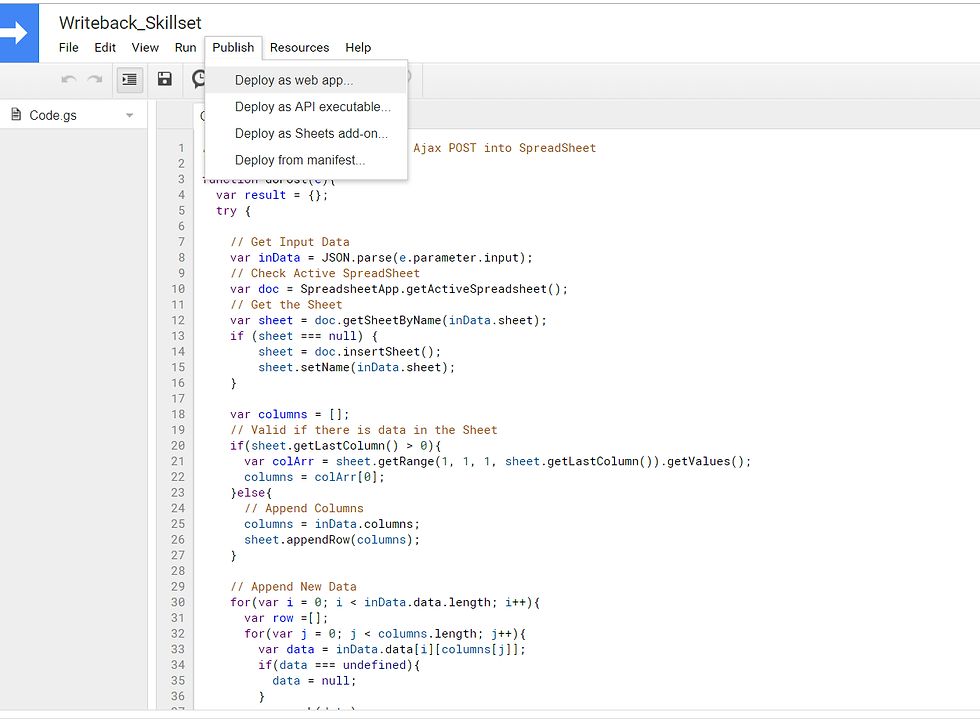Save the script with the floppy icon
Screen dimensions: 980x719
pyautogui.click(x=164, y=79)
